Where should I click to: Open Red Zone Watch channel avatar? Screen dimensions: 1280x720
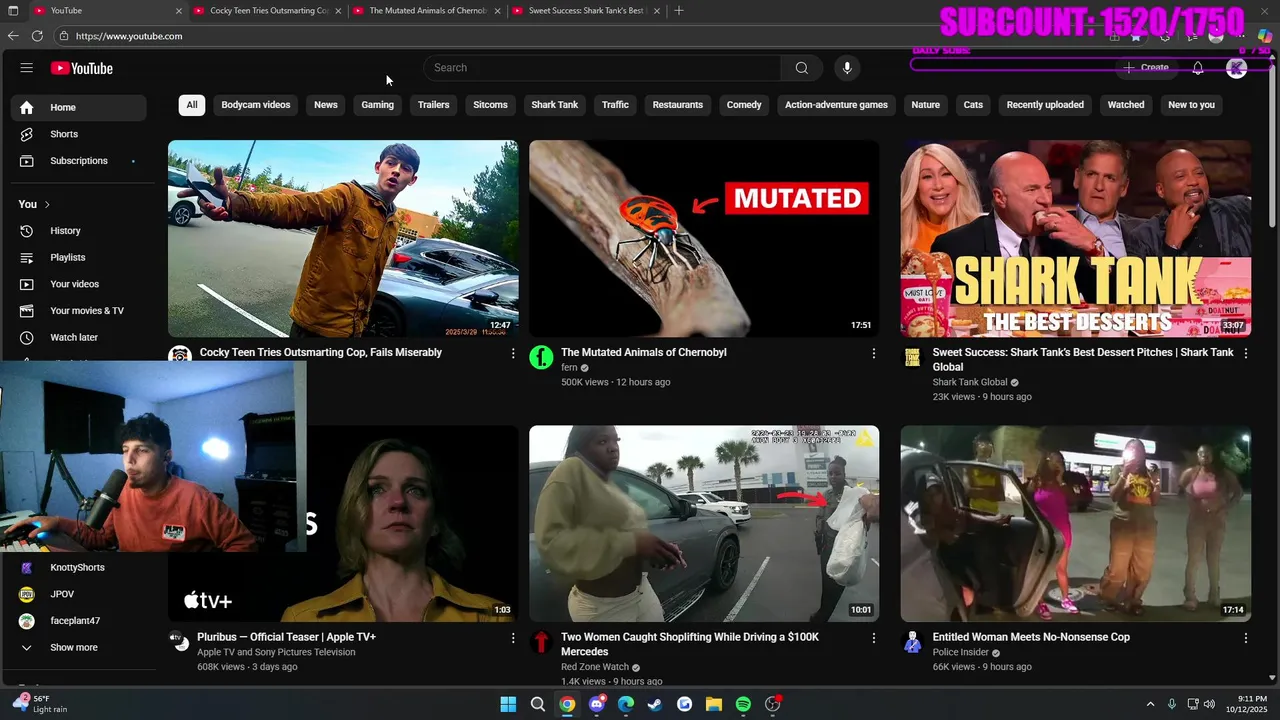click(x=541, y=642)
